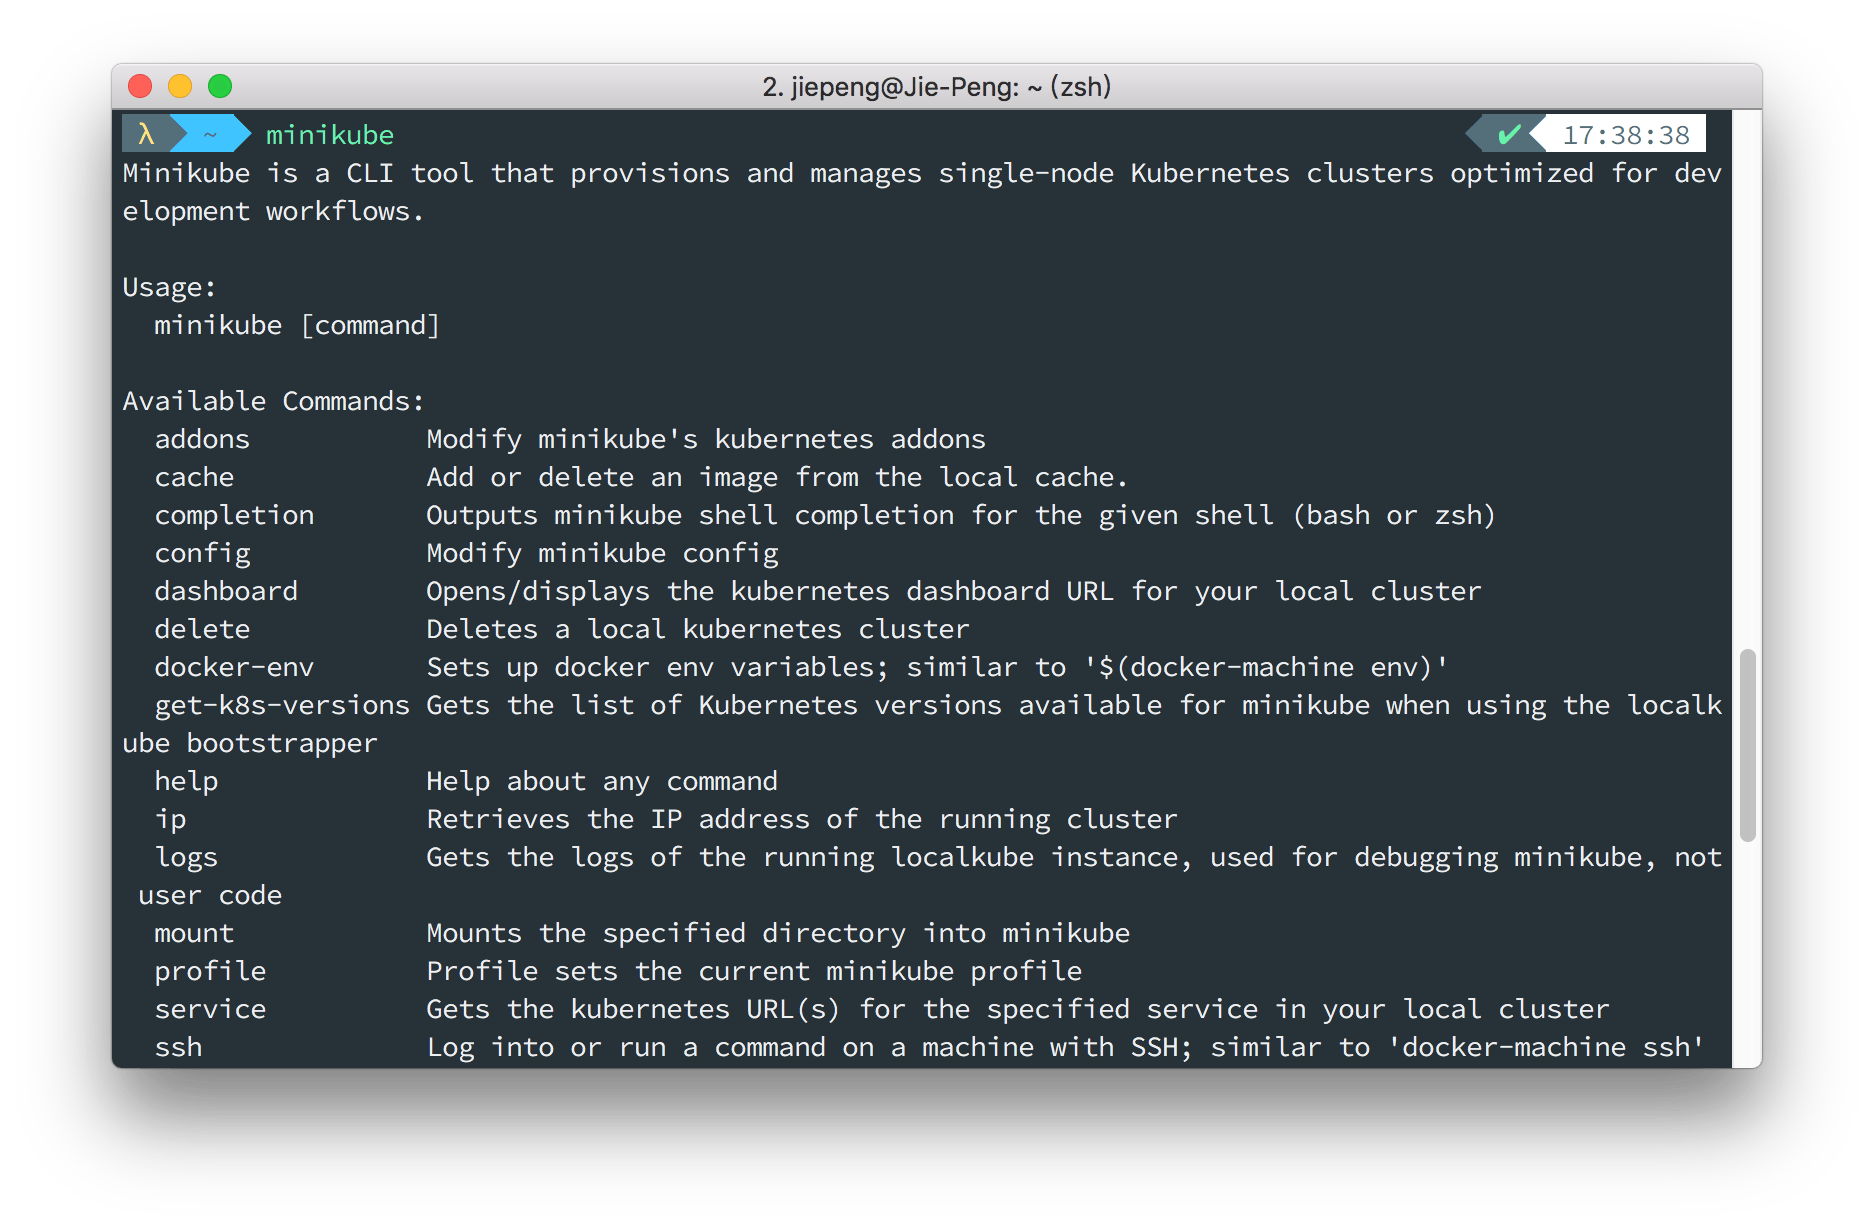Click the 'completion' command name

tap(234, 516)
